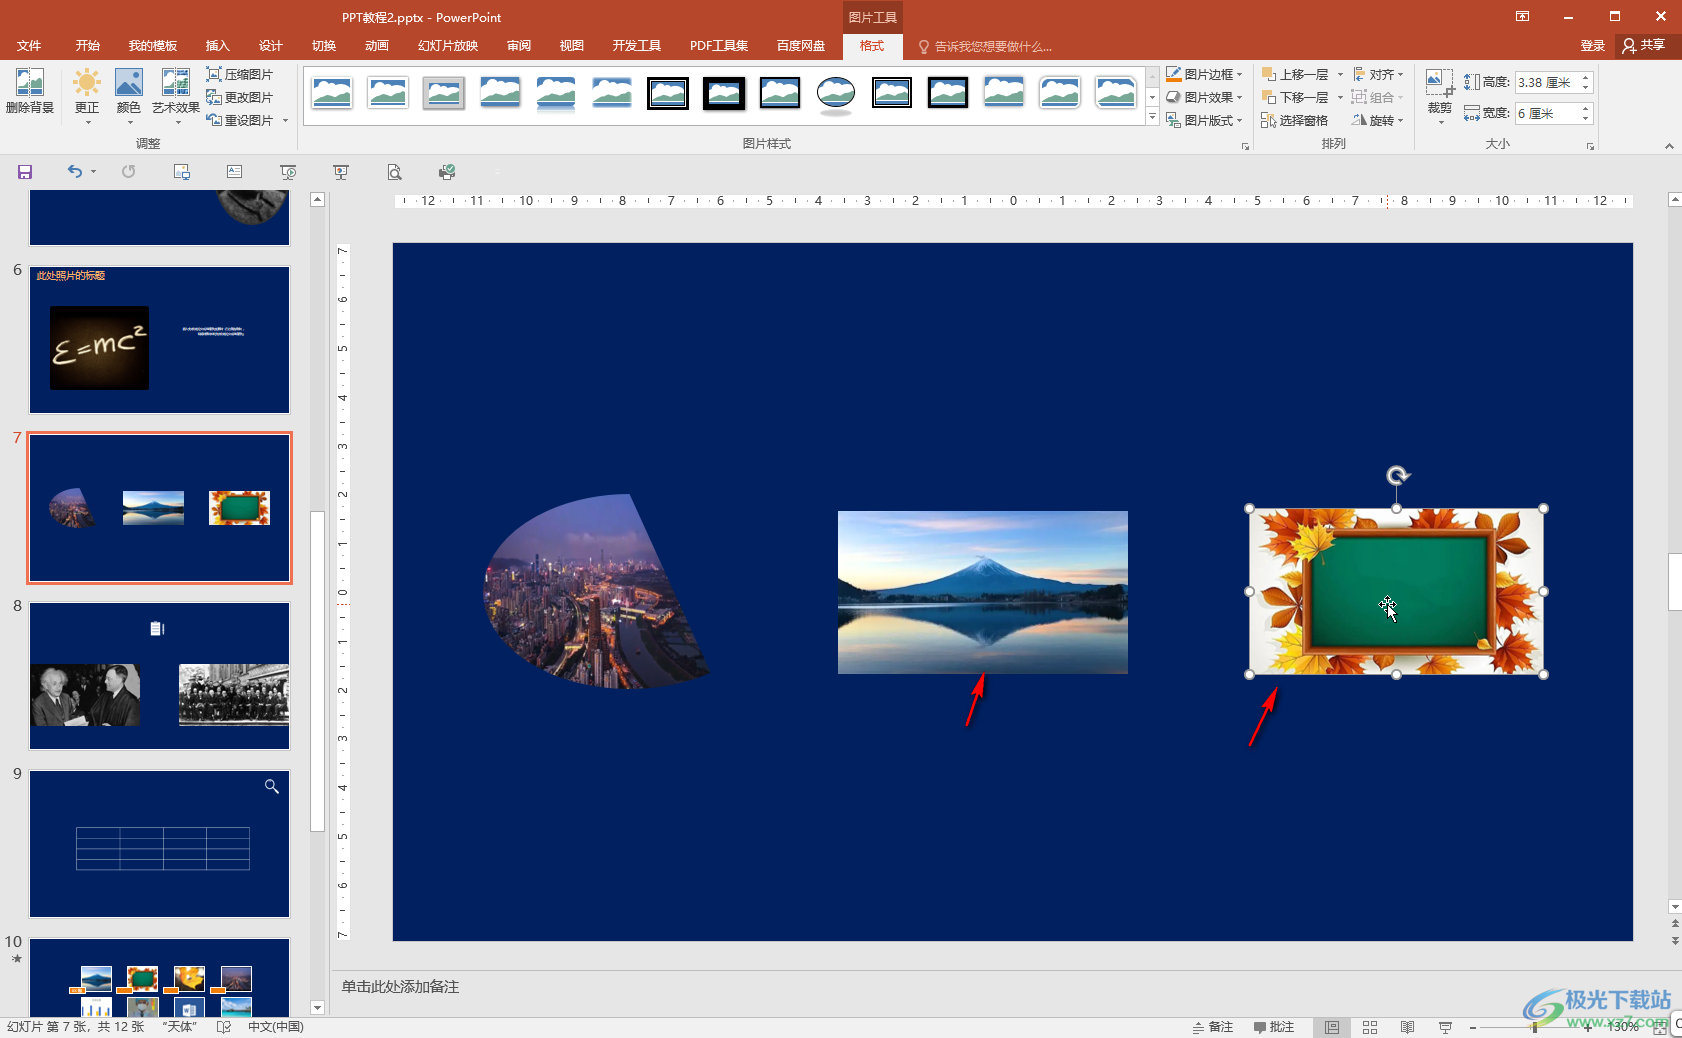
Task: Open the Artistic Effects (艺术效果) gallery
Action: pyautogui.click(x=176, y=96)
